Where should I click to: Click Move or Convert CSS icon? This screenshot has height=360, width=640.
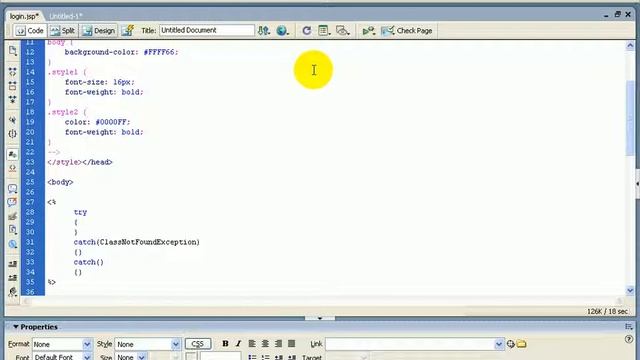point(13,244)
